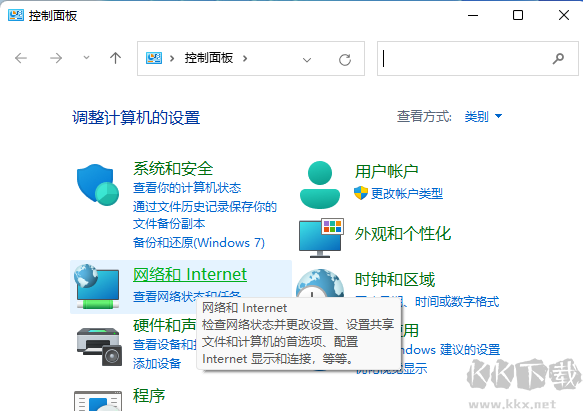Go back with the left arrow
This screenshot has height=411, width=583.
[21, 58]
